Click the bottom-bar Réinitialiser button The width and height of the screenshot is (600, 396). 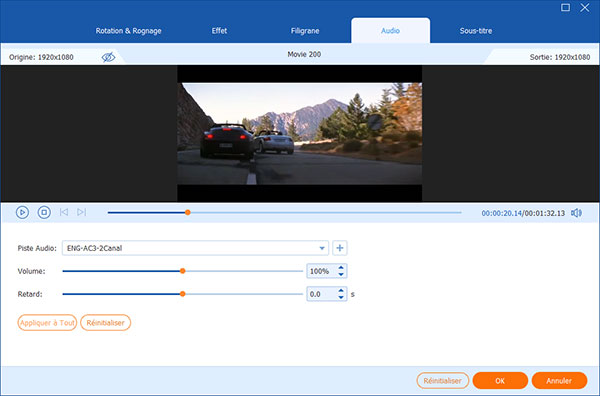tap(442, 381)
